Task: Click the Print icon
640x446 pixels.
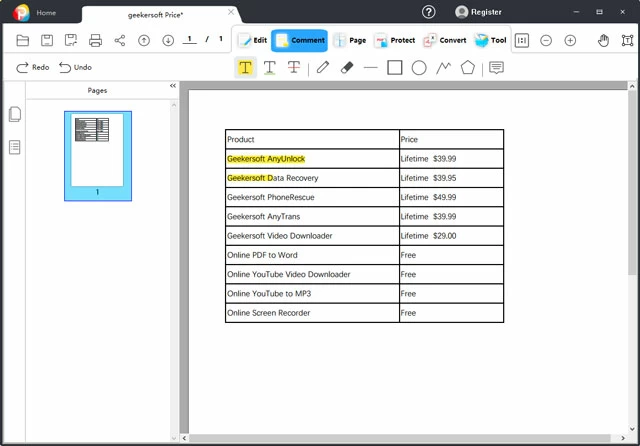Action: click(96, 41)
